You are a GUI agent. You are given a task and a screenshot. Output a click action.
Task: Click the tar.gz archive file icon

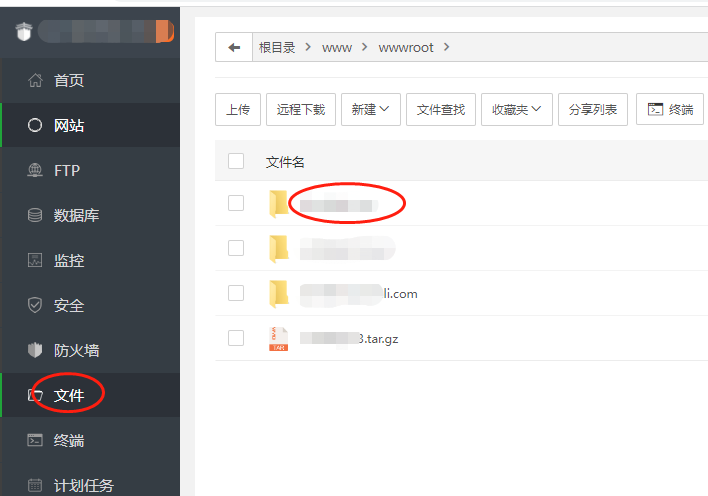(x=278, y=338)
